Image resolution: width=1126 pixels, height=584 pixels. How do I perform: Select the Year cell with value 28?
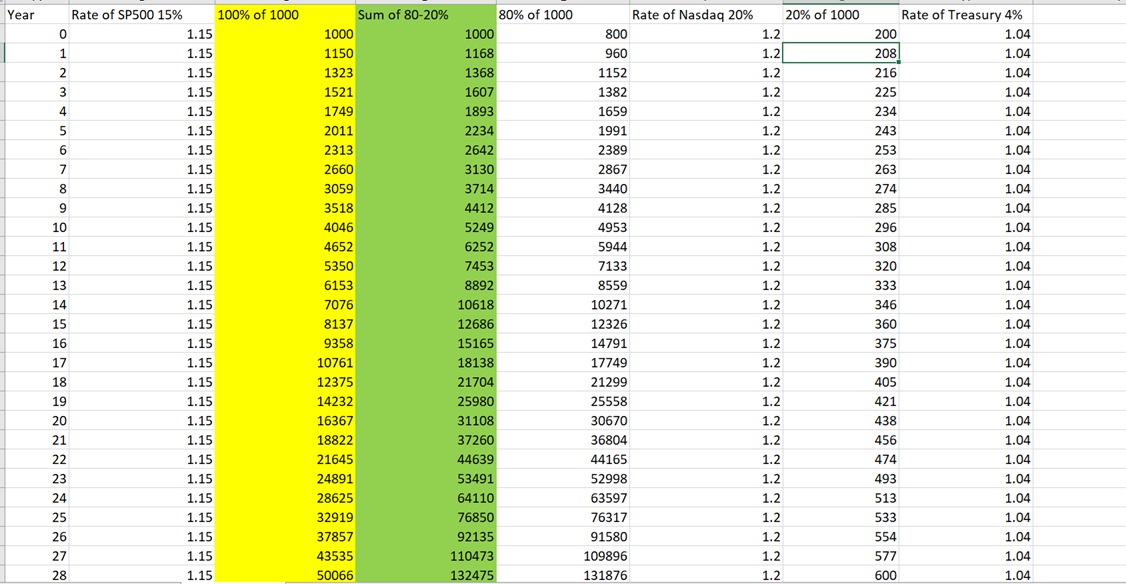coord(34,574)
